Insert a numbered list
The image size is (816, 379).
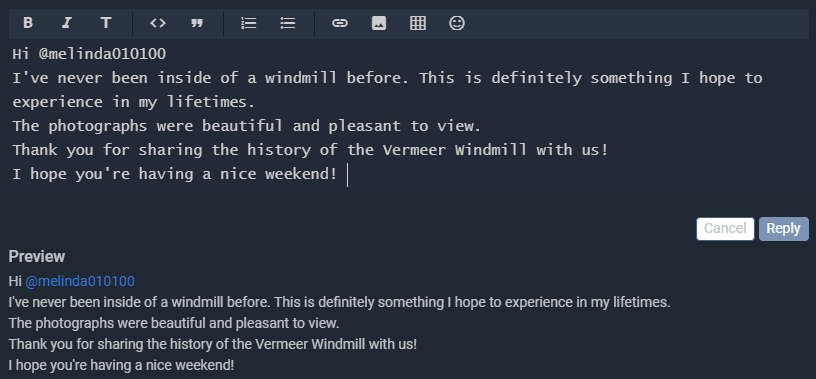click(x=249, y=23)
